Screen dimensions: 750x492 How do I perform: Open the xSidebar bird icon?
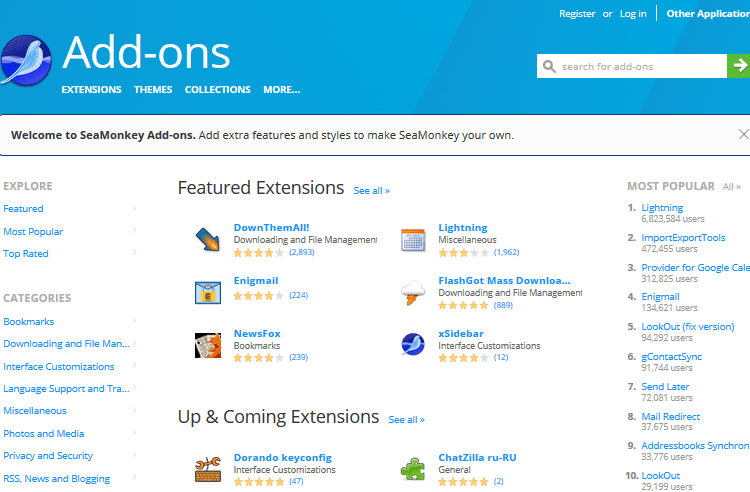(413, 345)
